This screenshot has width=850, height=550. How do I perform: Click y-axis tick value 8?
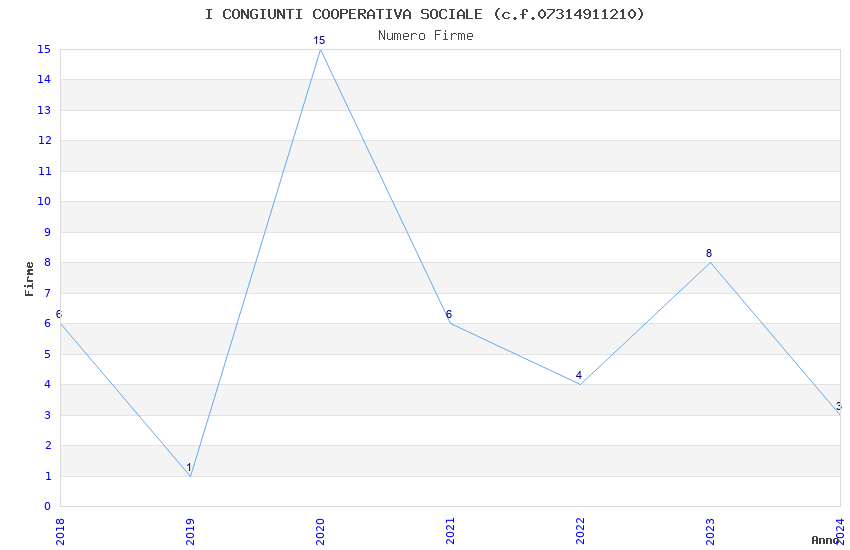48,263
